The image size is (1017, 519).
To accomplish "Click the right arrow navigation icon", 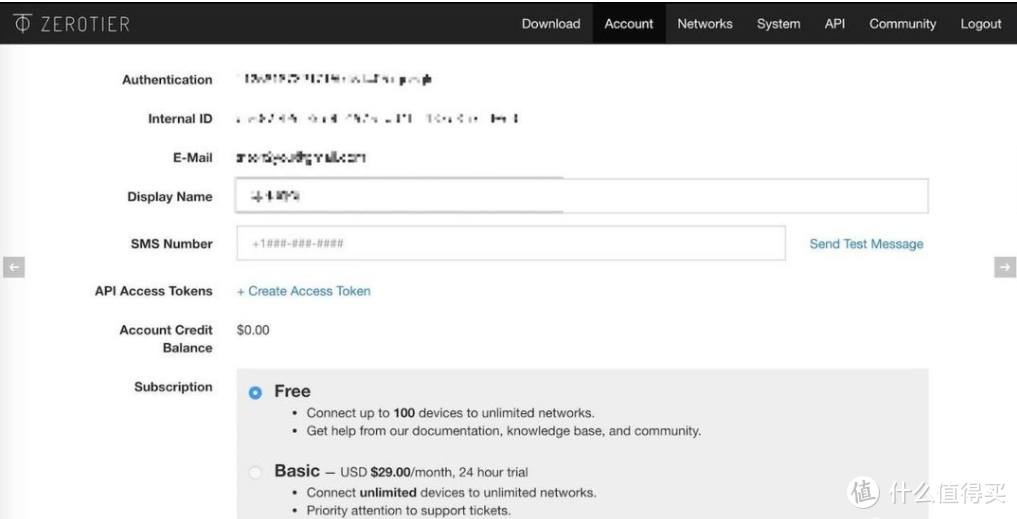I will coord(1004,266).
